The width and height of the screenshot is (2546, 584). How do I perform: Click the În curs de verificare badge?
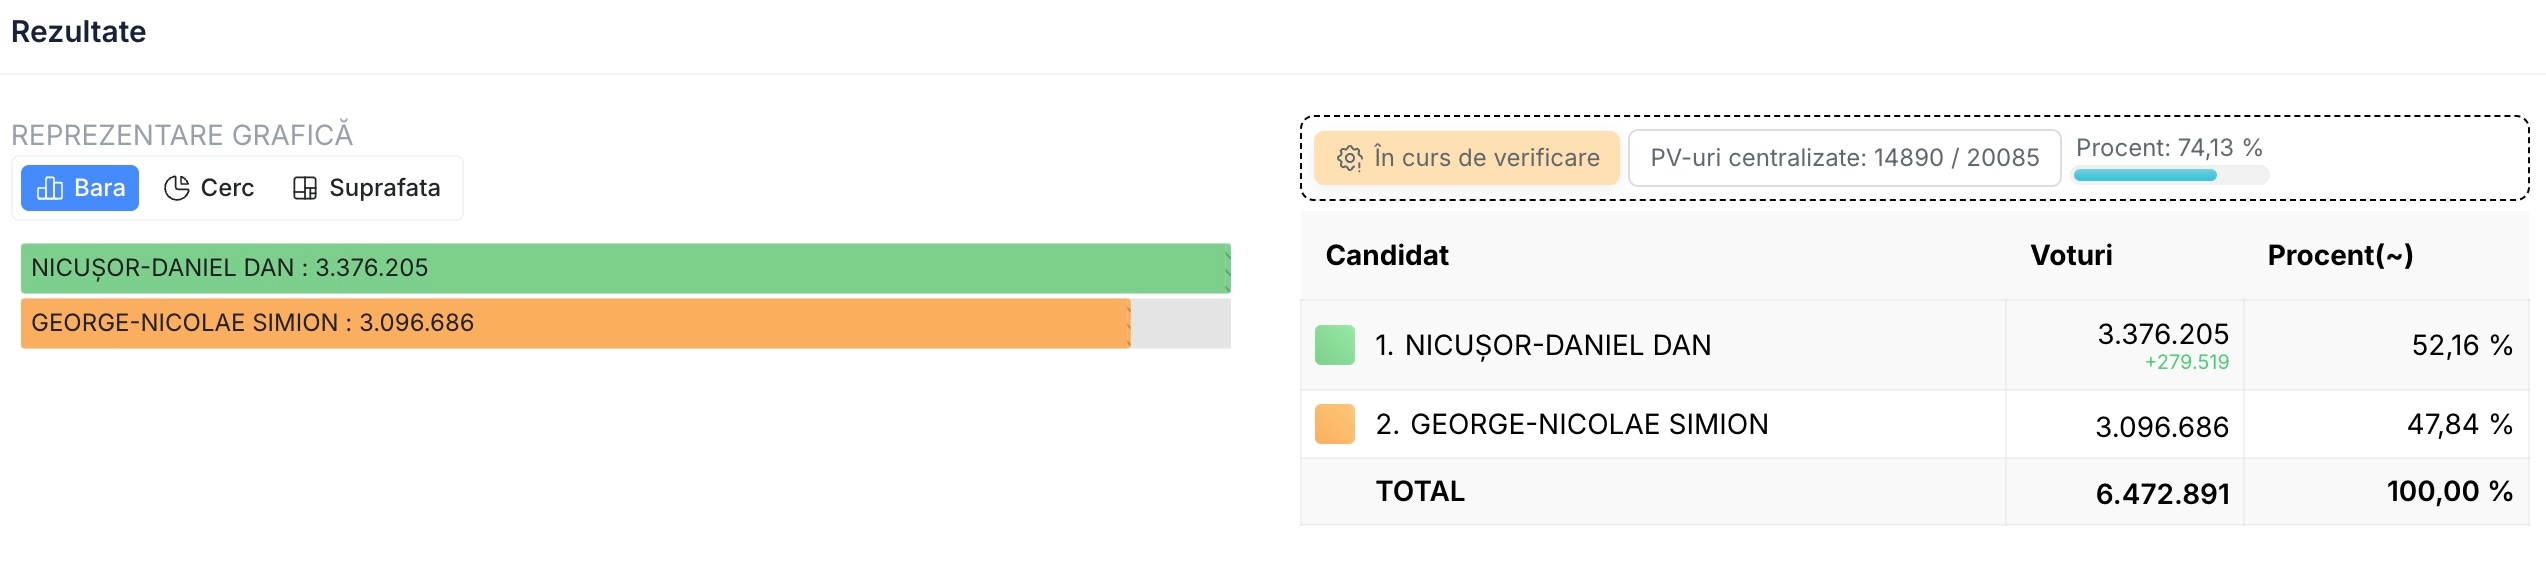[1466, 158]
